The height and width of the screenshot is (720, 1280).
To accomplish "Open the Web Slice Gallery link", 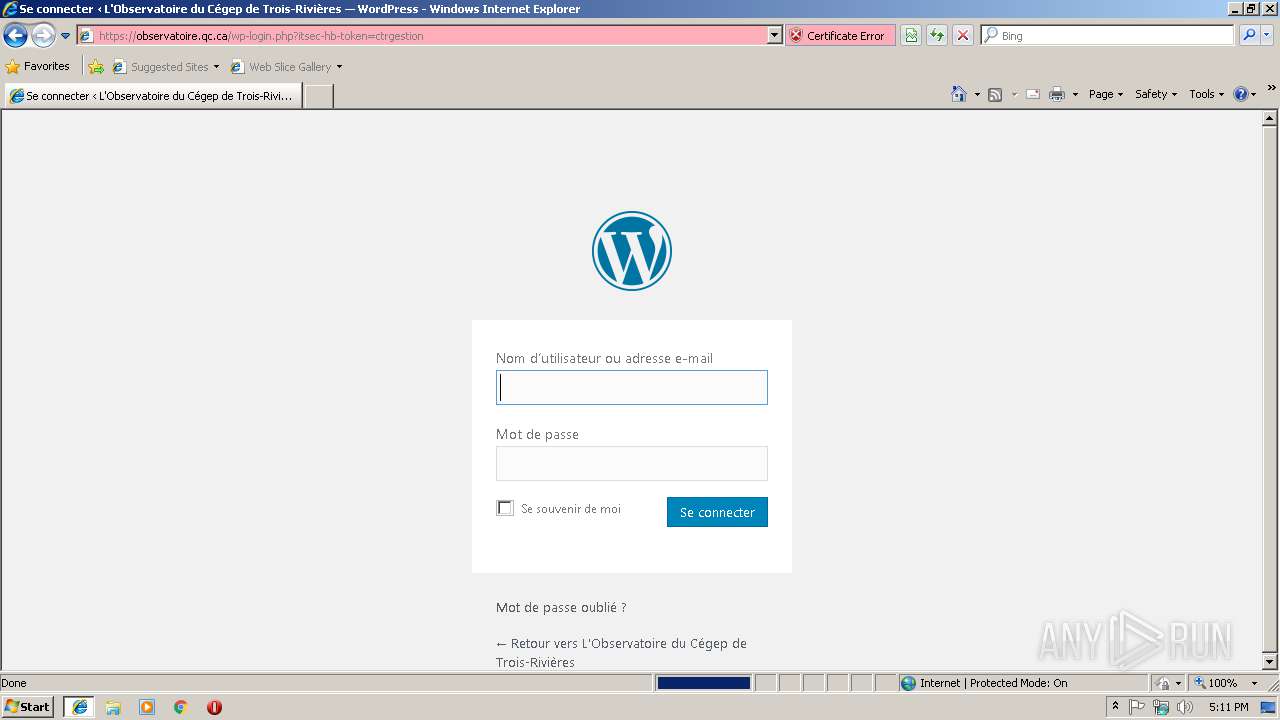I will point(281,67).
